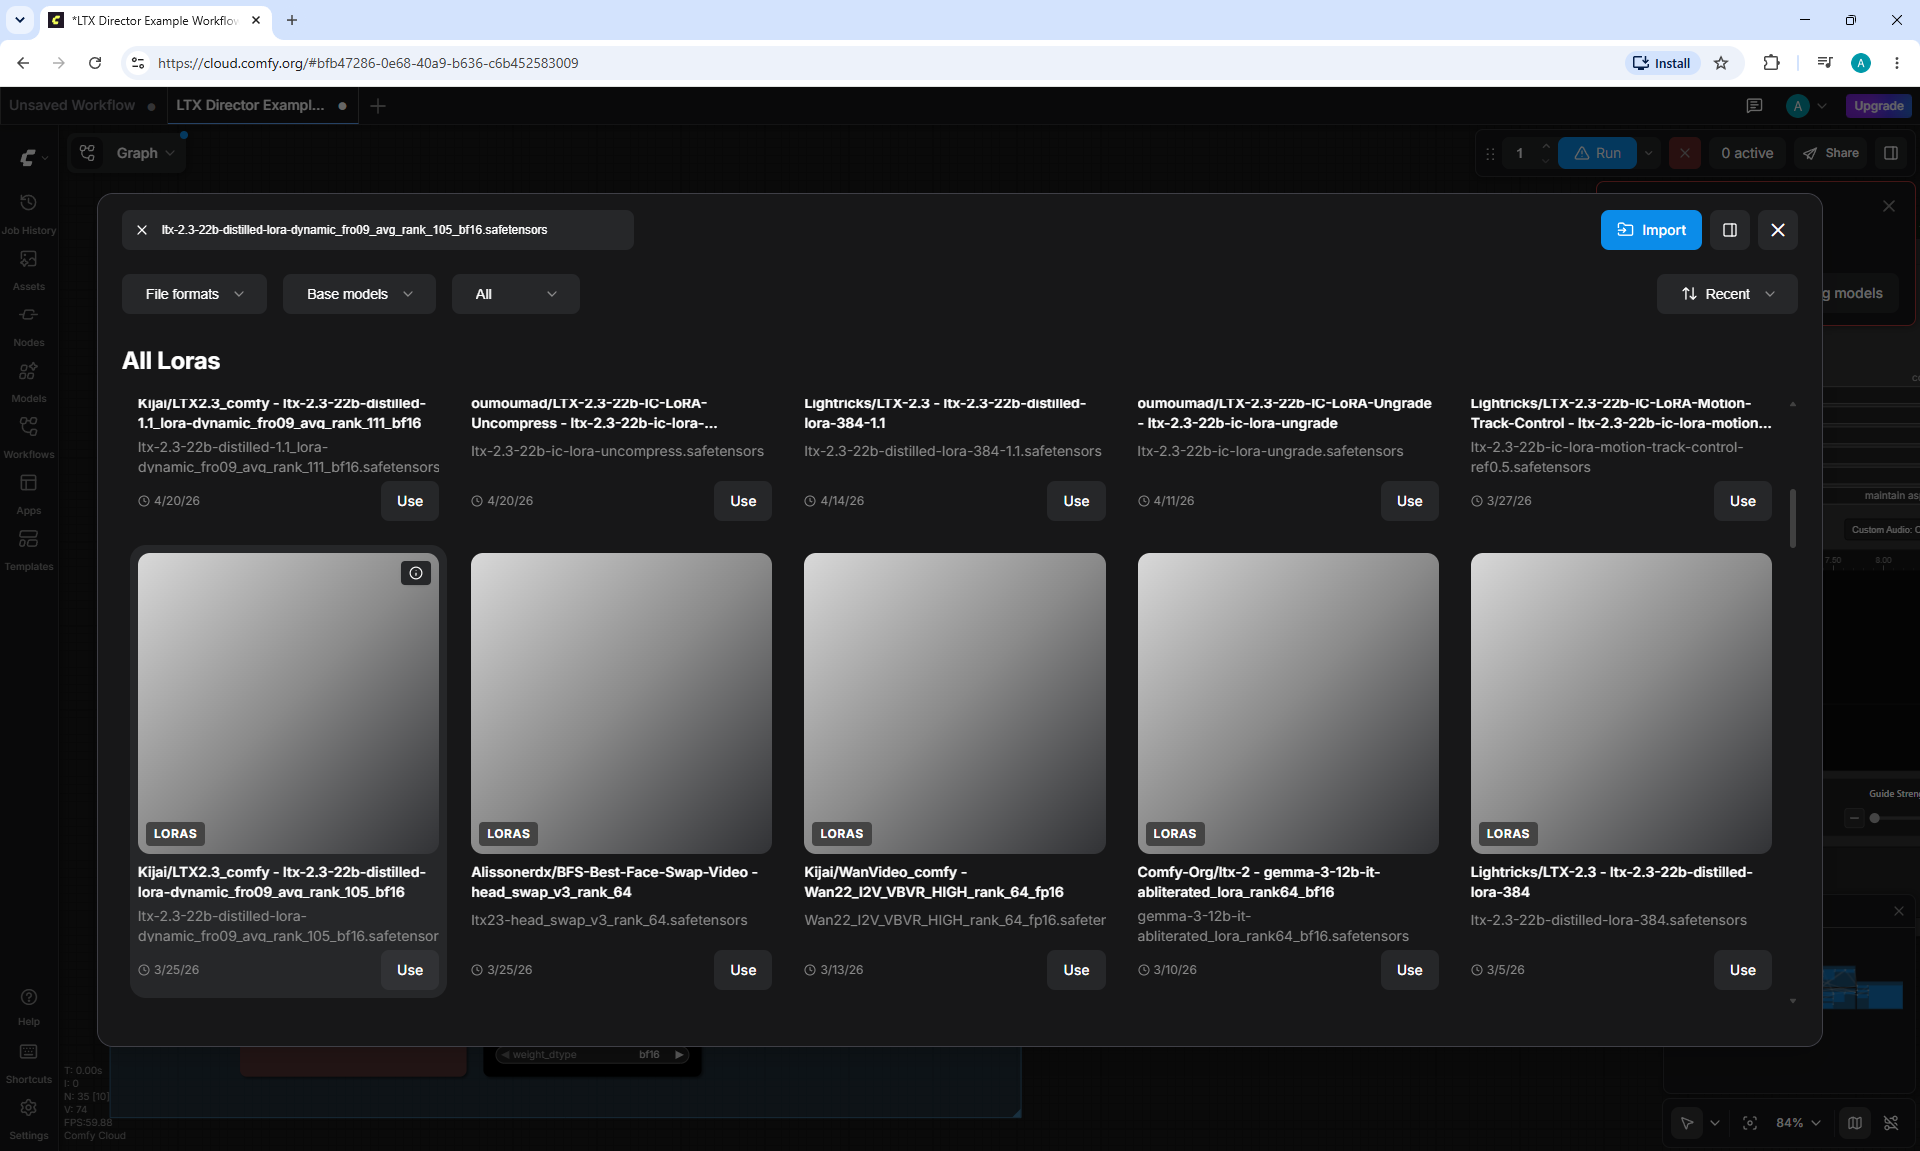The width and height of the screenshot is (1920, 1151).
Task: Click the Share button
Action: coord(1831,153)
